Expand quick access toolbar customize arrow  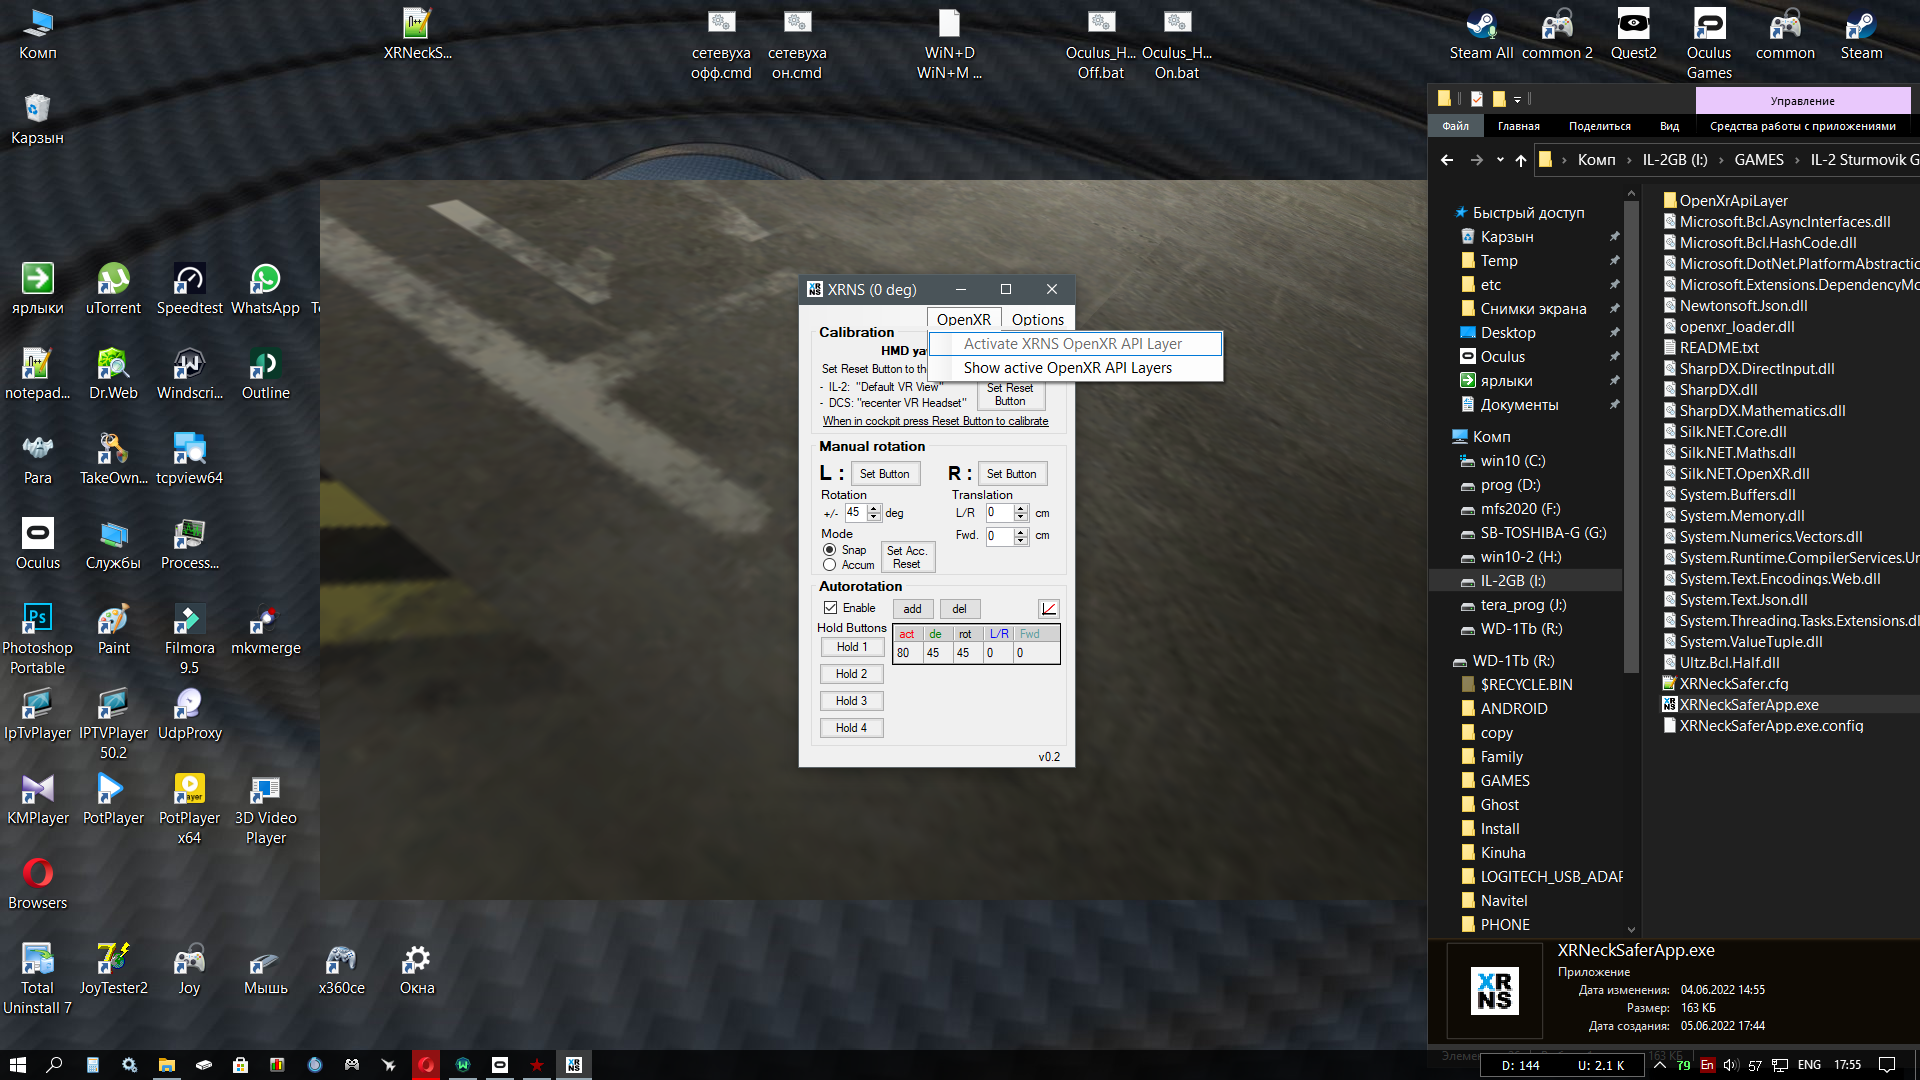[1517, 99]
